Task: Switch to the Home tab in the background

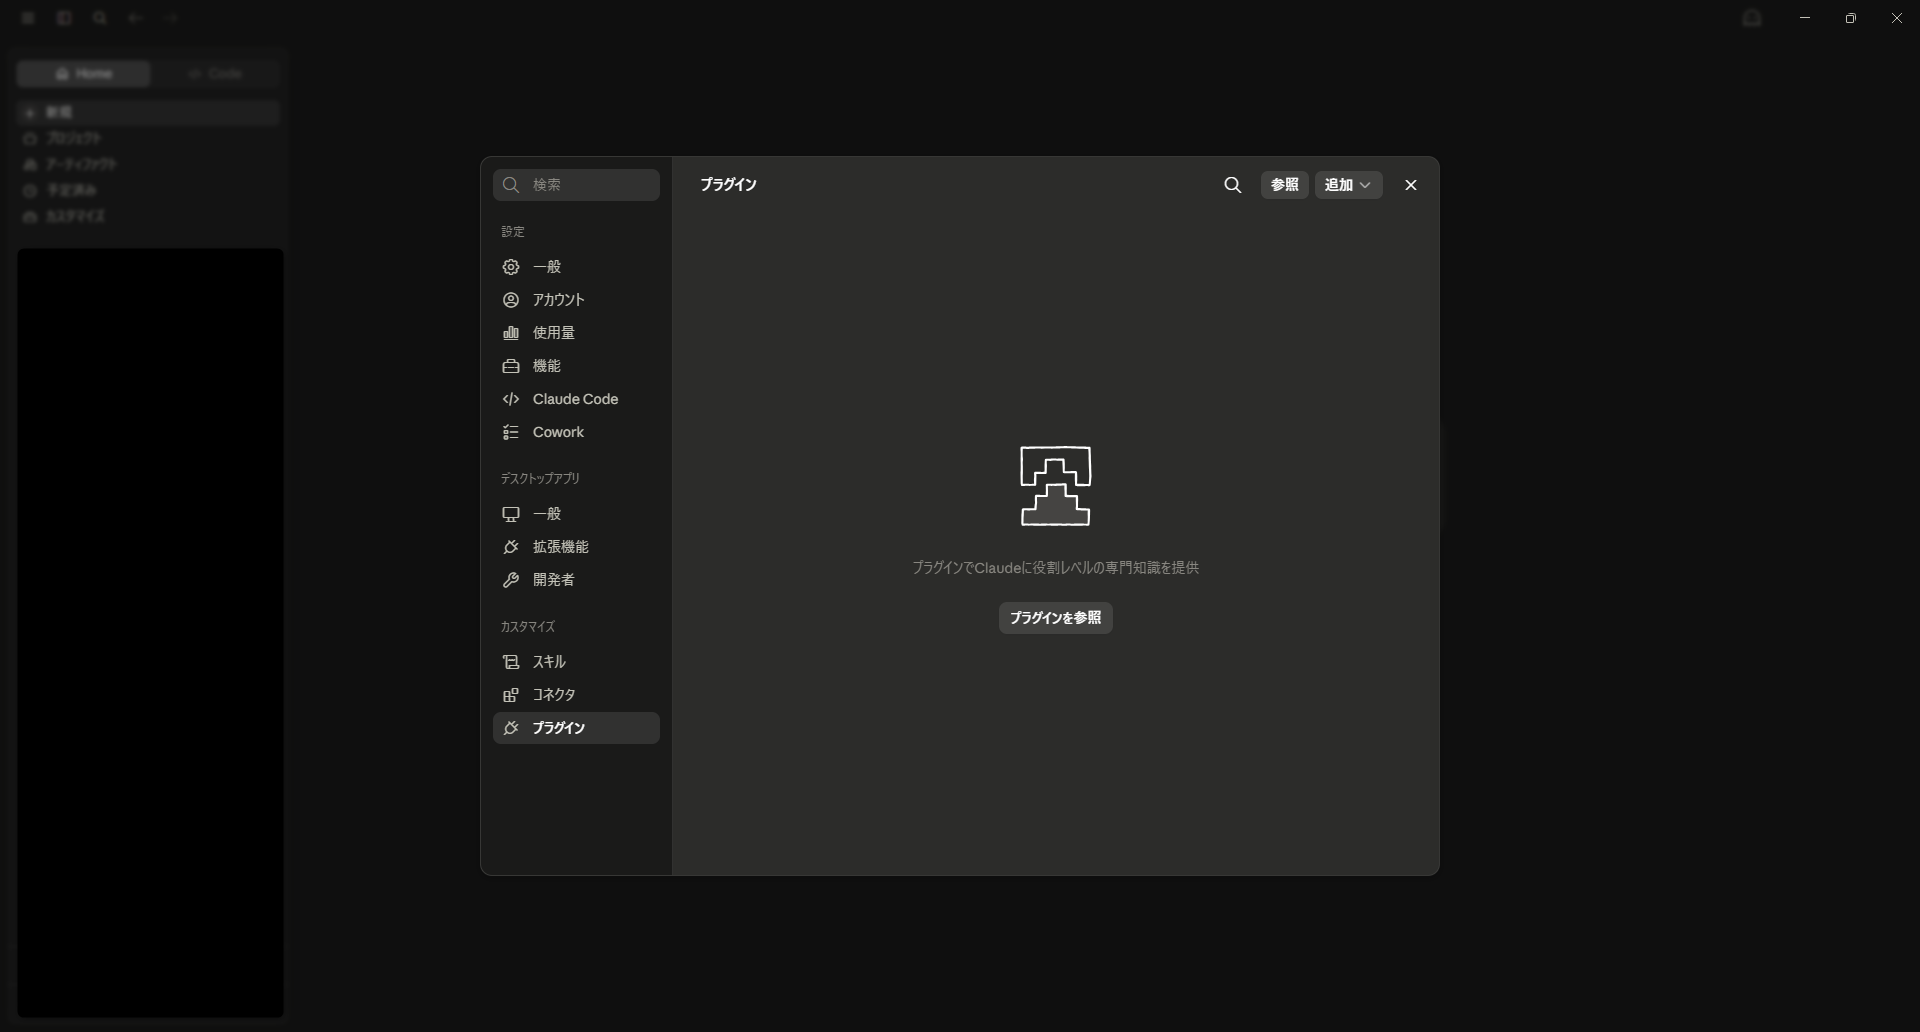Action: [x=83, y=74]
